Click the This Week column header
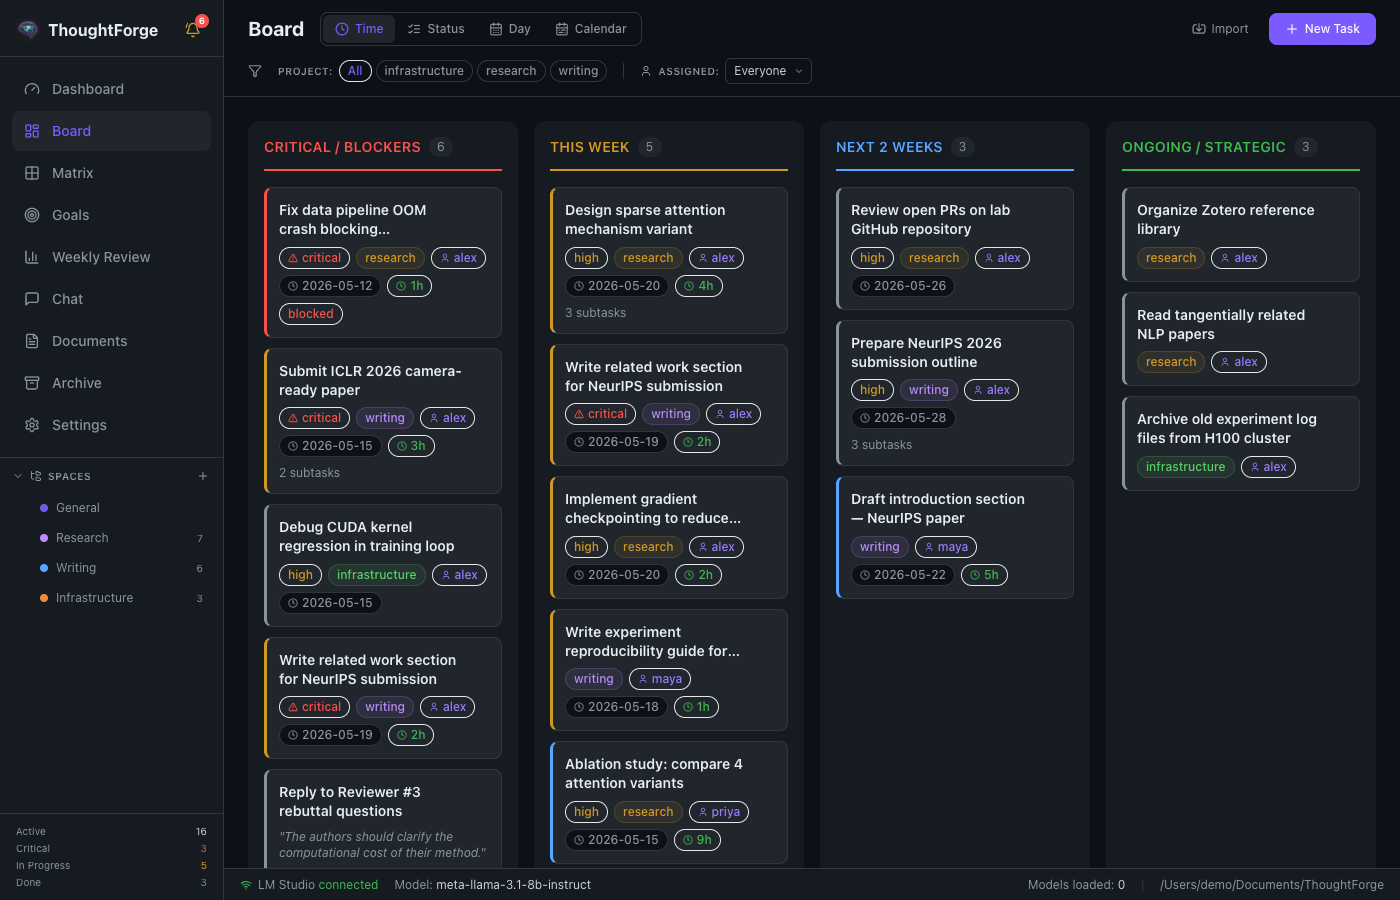 click(x=589, y=147)
